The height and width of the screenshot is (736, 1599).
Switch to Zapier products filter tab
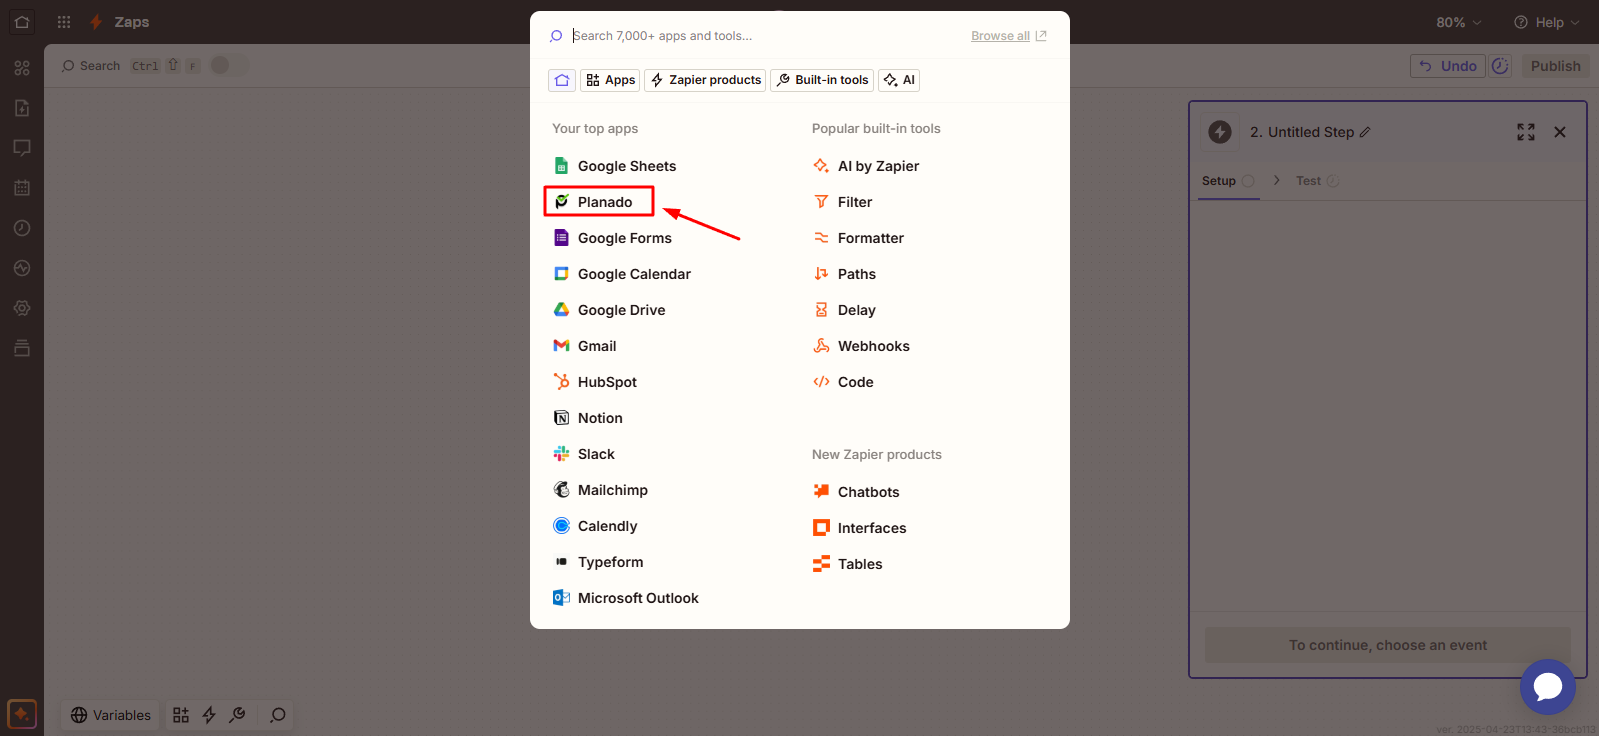click(705, 80)
